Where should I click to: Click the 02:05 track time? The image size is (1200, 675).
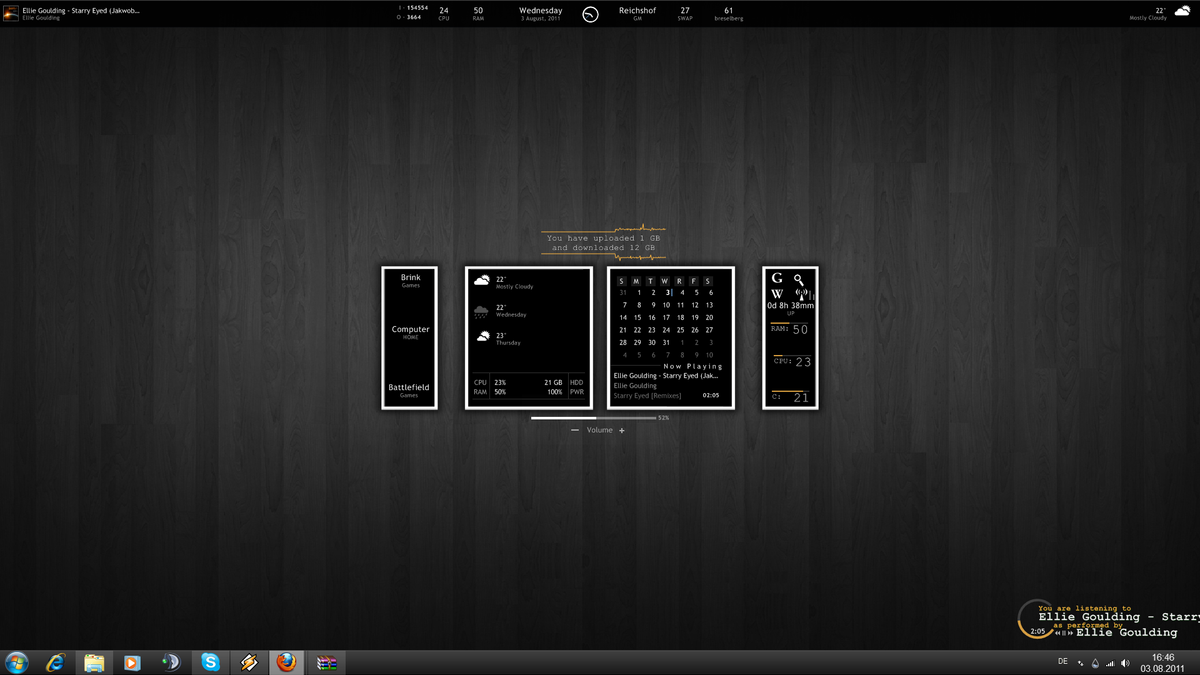[711, 395]
